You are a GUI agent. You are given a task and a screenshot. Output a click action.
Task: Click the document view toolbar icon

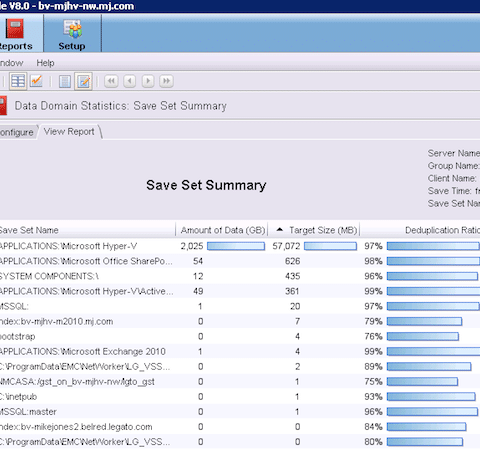(65, 81)
